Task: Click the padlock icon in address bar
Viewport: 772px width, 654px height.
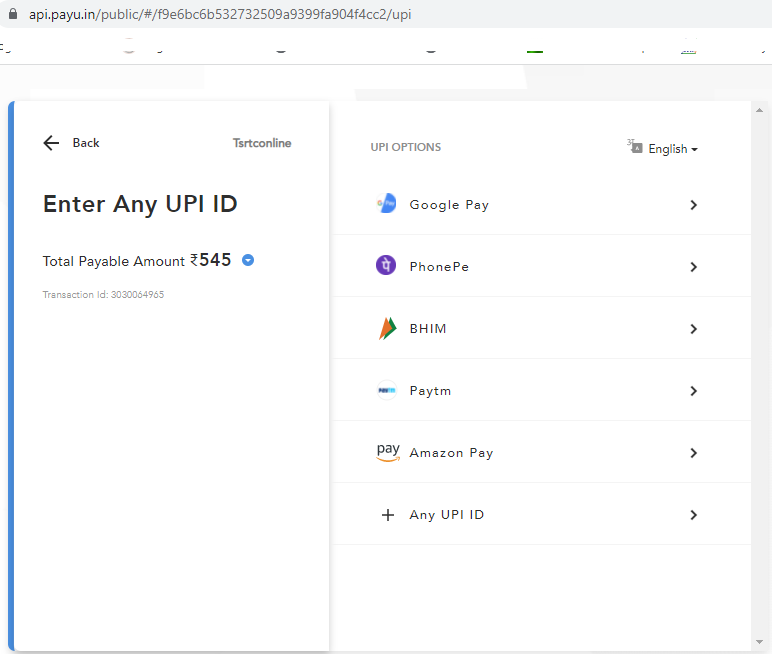Action: point(13,14)
